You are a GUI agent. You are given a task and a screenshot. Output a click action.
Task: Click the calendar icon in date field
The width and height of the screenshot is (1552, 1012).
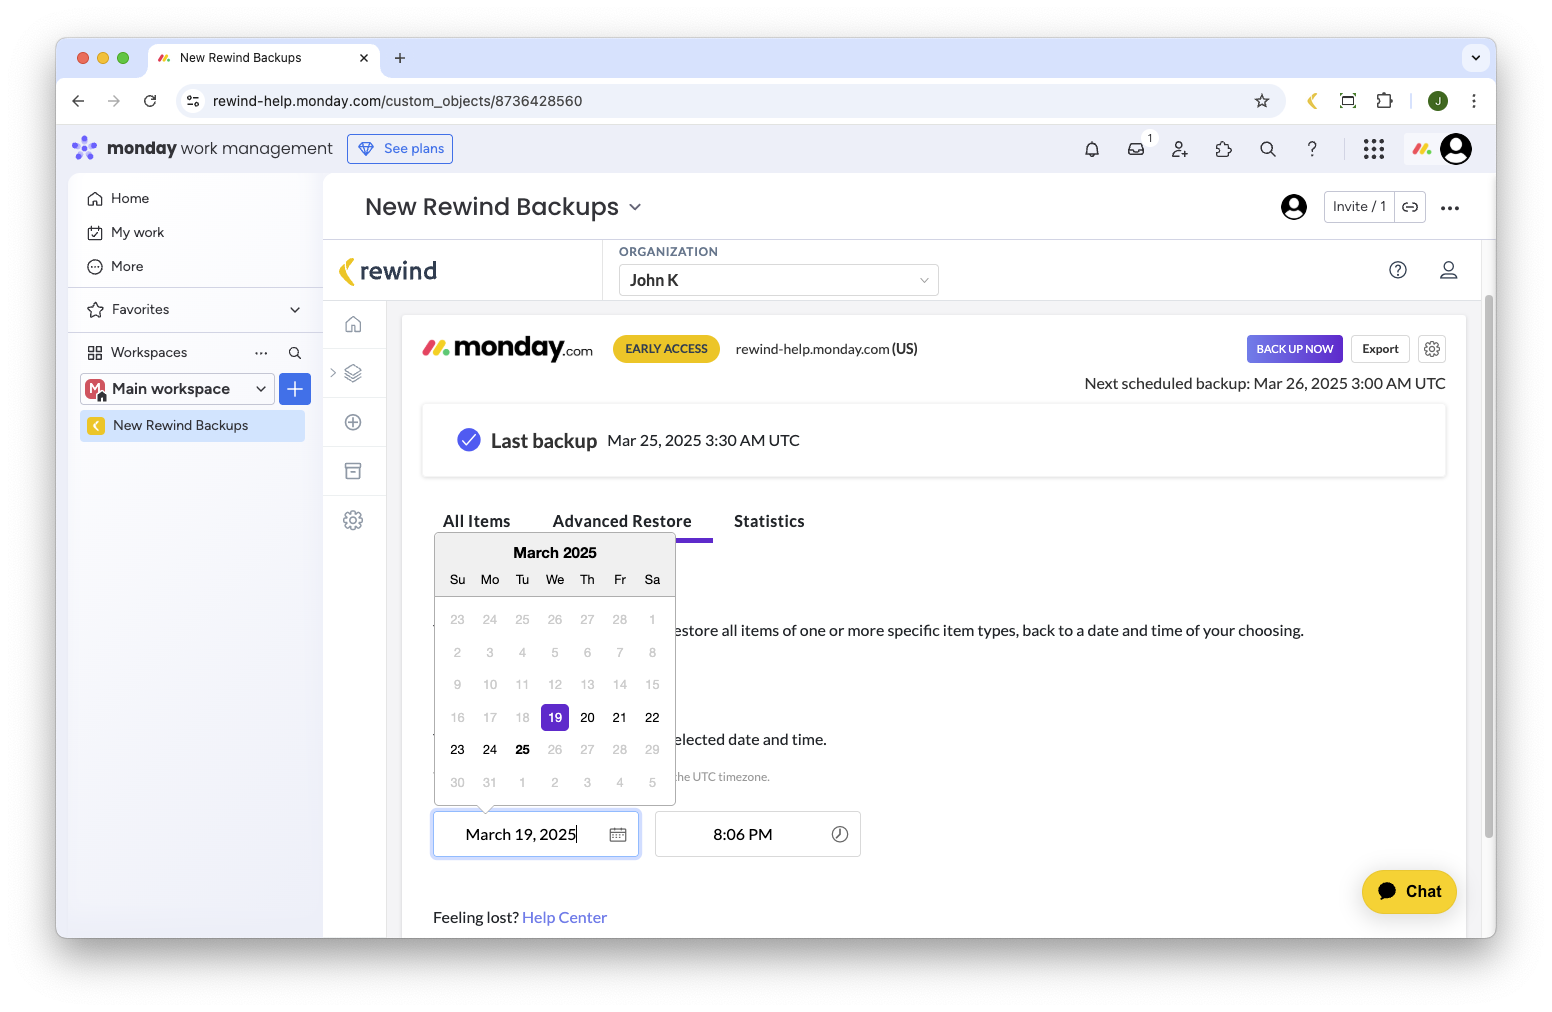618,835
